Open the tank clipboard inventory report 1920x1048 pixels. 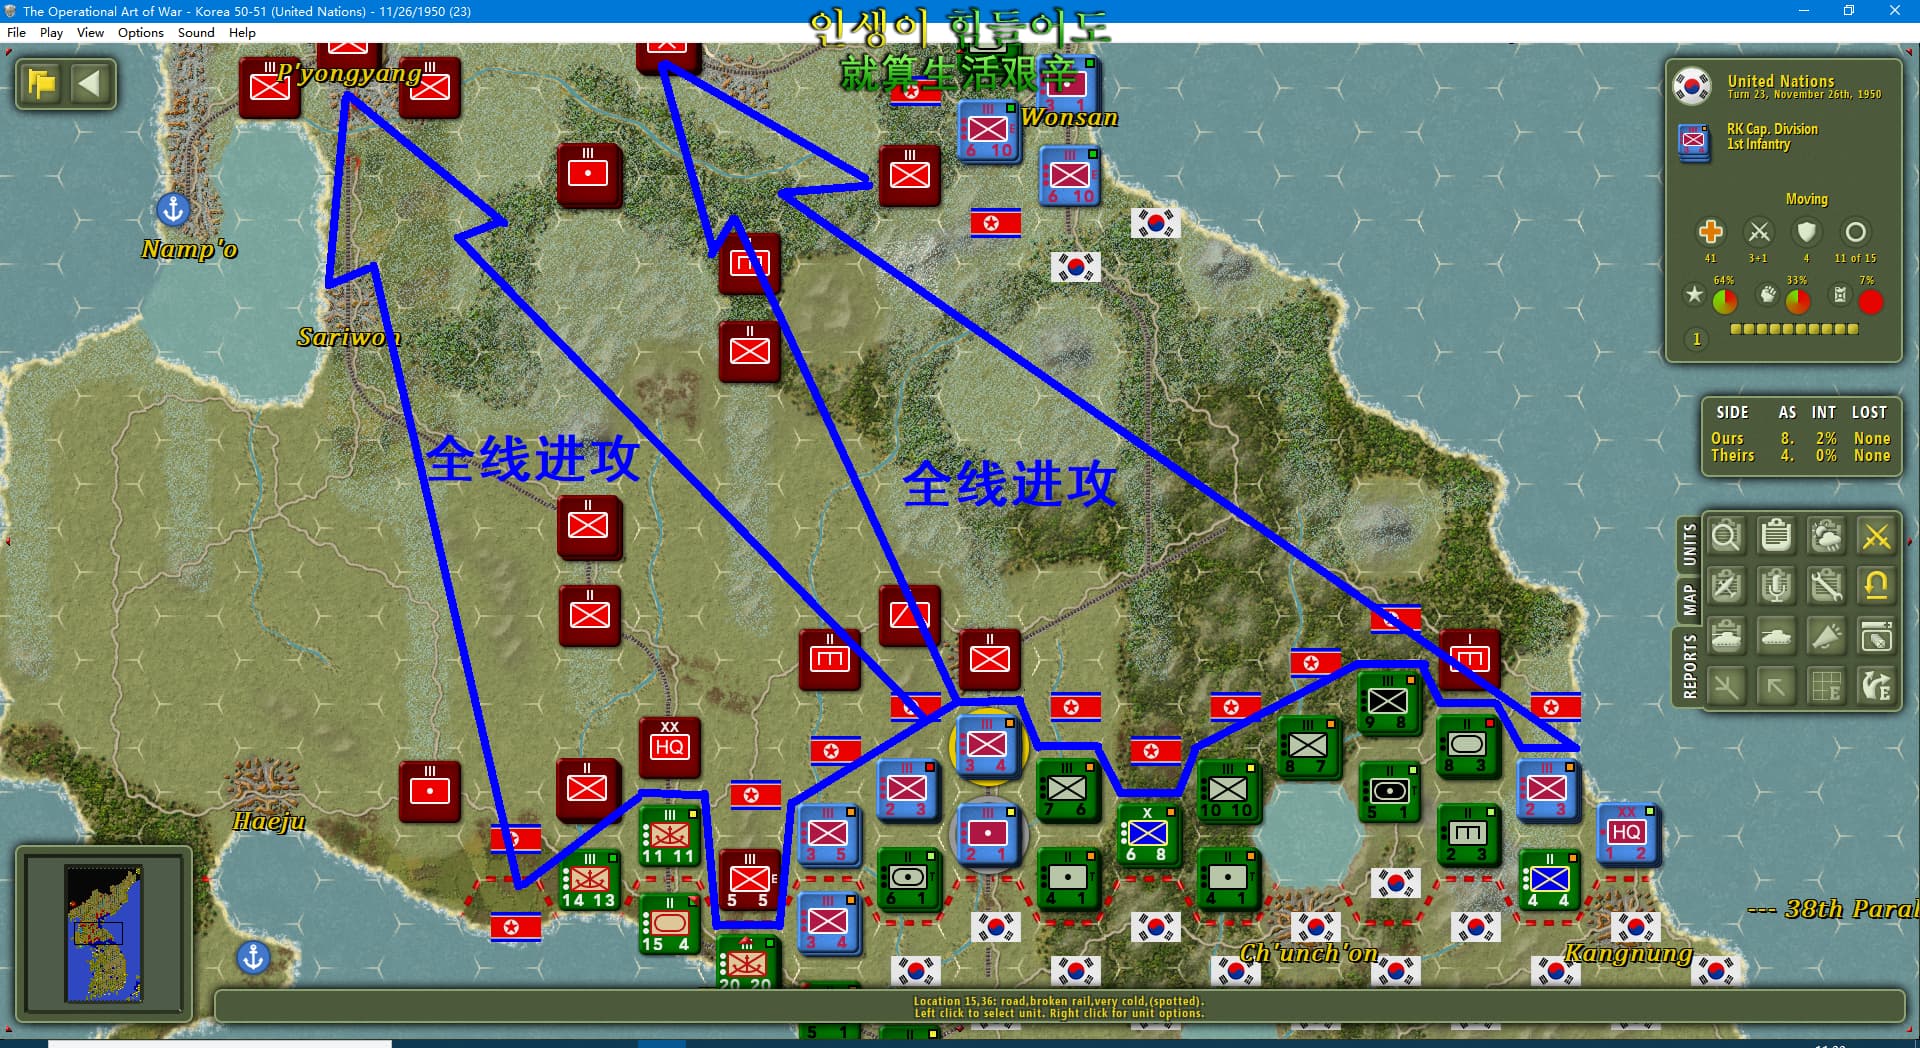click(x=1726, y=636)
